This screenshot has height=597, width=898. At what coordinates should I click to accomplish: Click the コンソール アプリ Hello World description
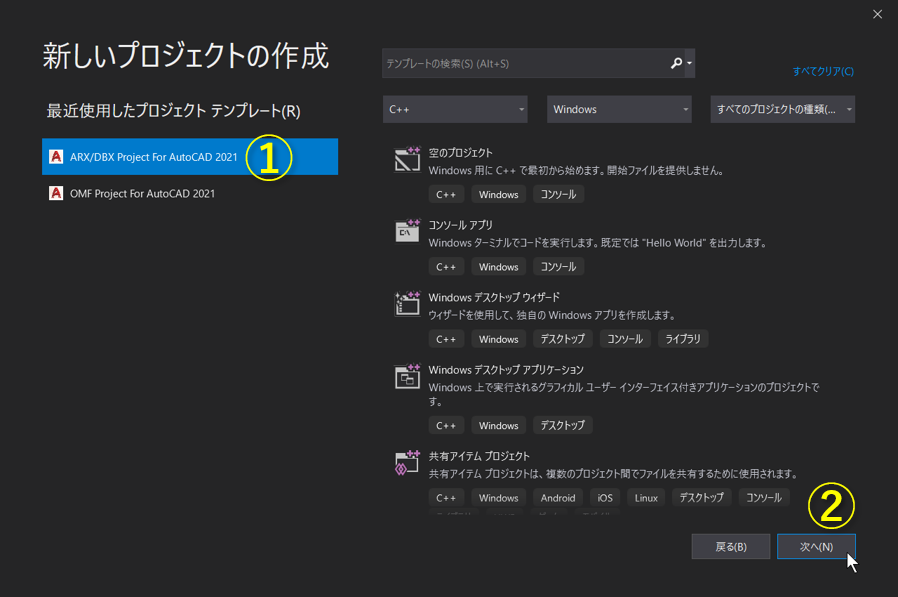pos(597,242)
